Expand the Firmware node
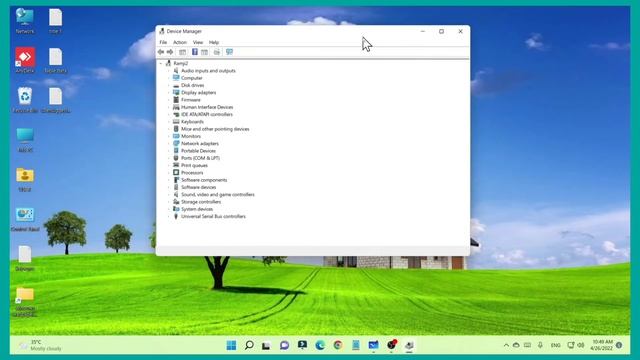The image size is (640, 360). [x=169, y=100]
